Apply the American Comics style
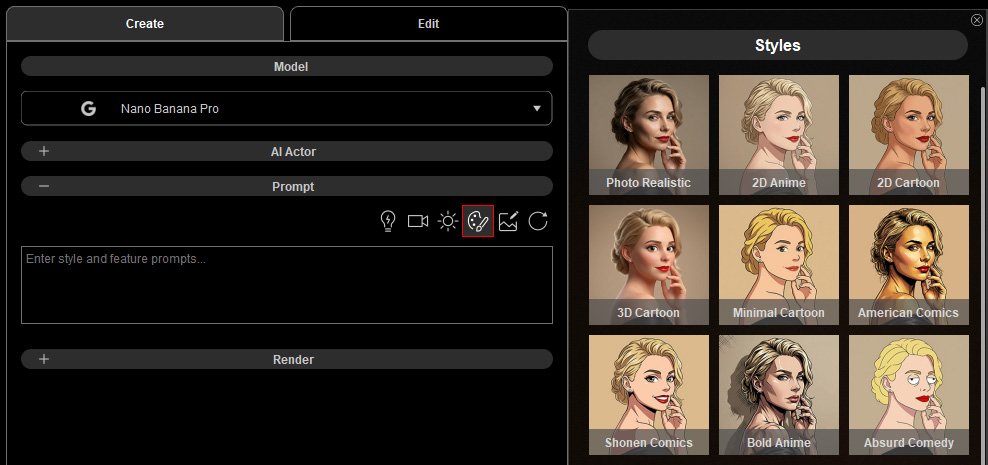The height and width of the screenshot is (465, 988). (x=909, y=265)
